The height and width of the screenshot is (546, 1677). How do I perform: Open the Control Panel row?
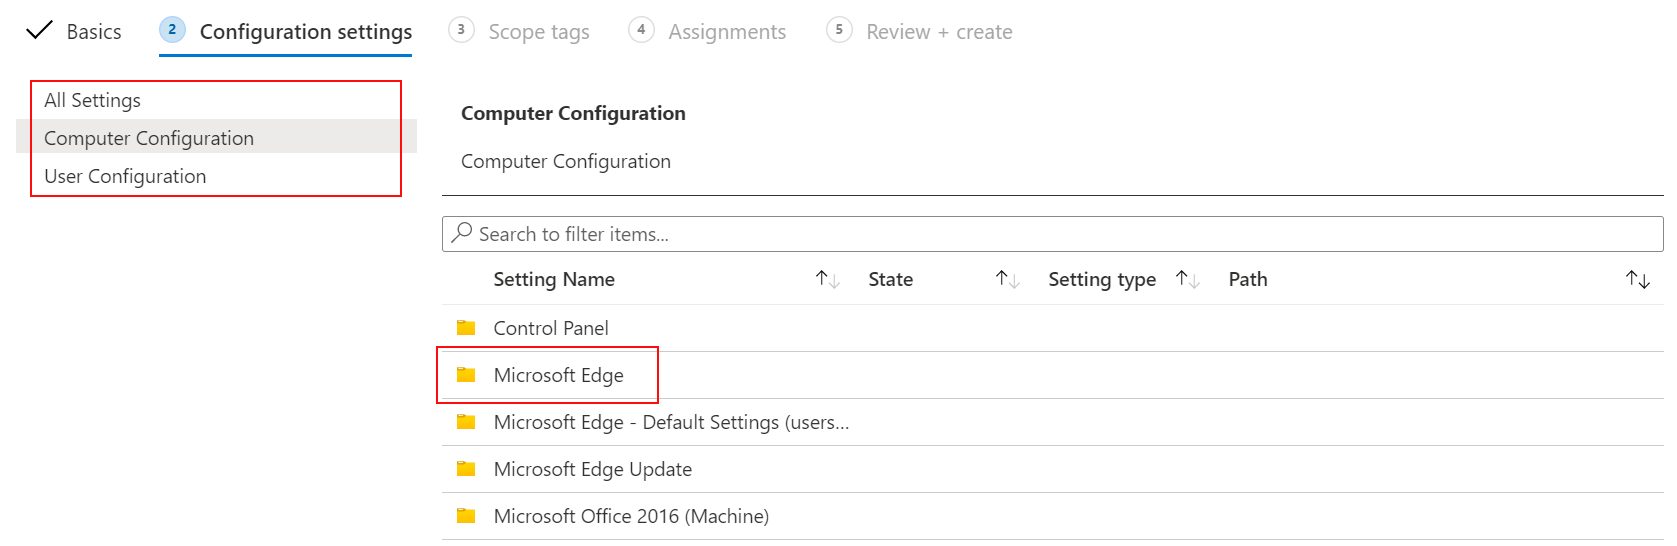(x=1053, y=328)
